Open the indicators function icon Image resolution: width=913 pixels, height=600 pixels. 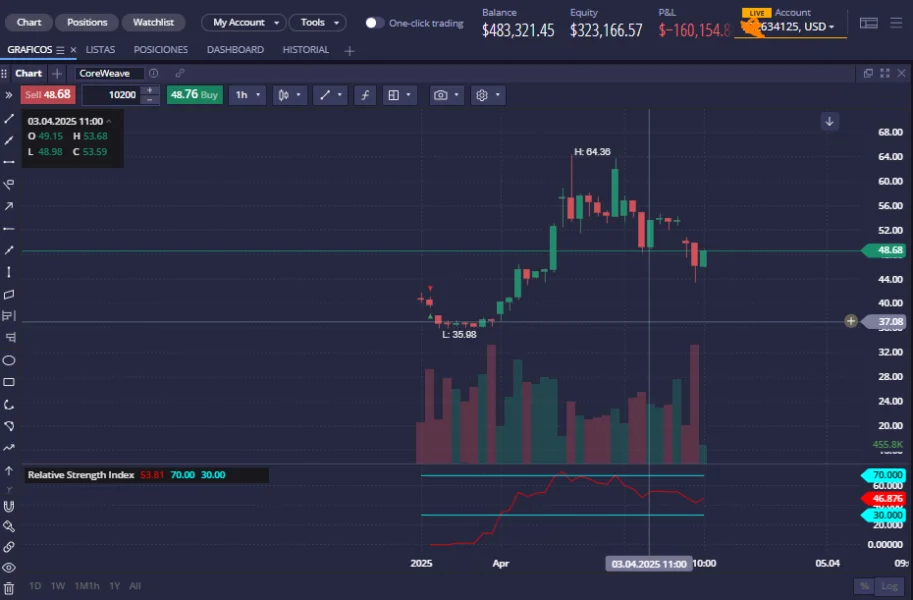click(365, 95)
